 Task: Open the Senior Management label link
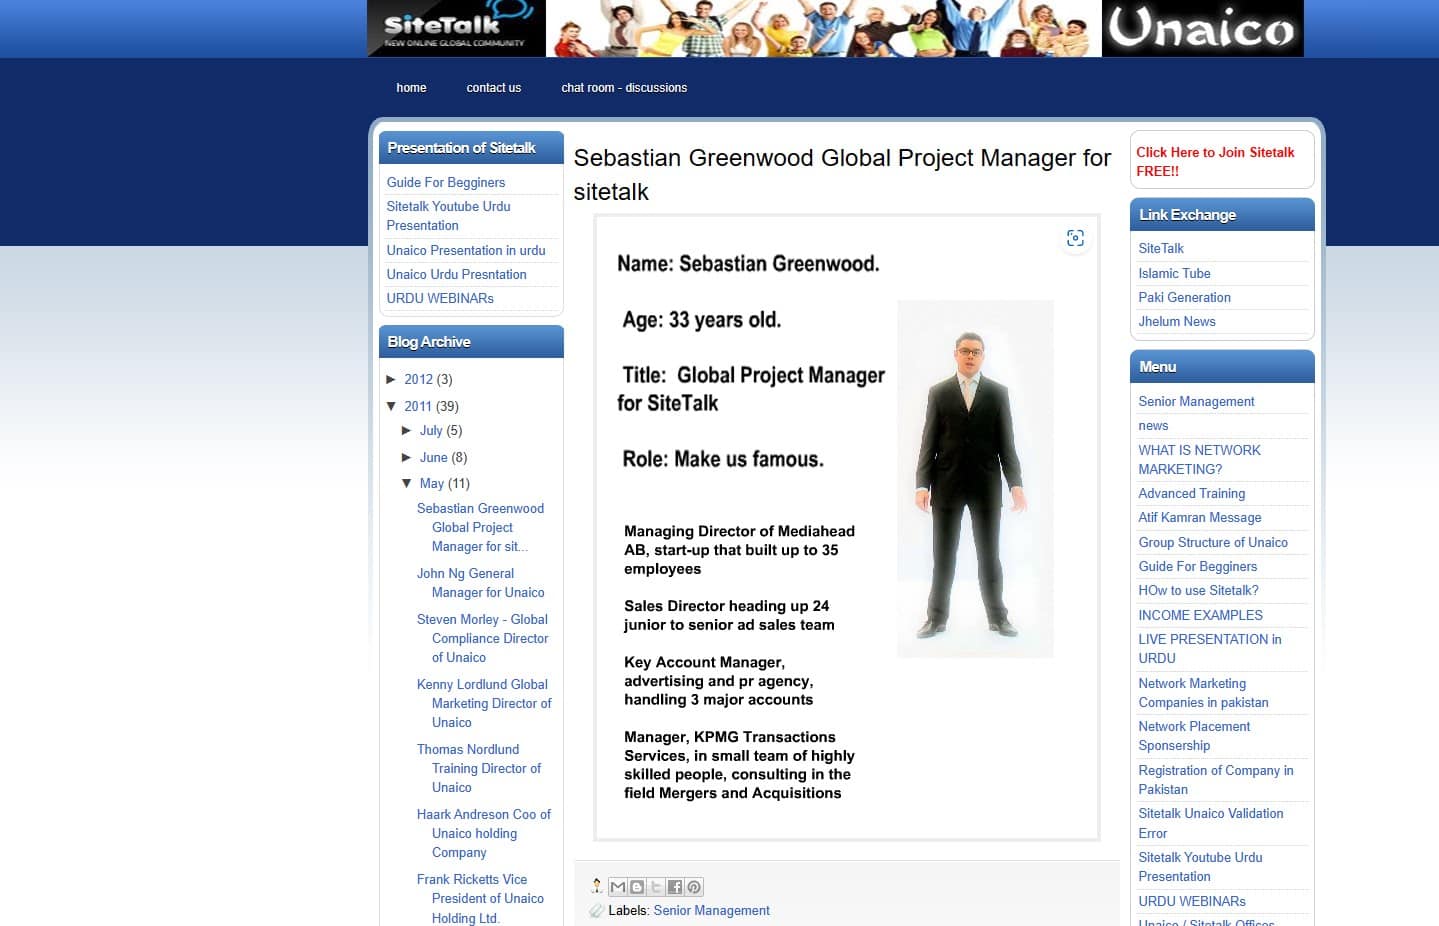(x=711, y=910)
